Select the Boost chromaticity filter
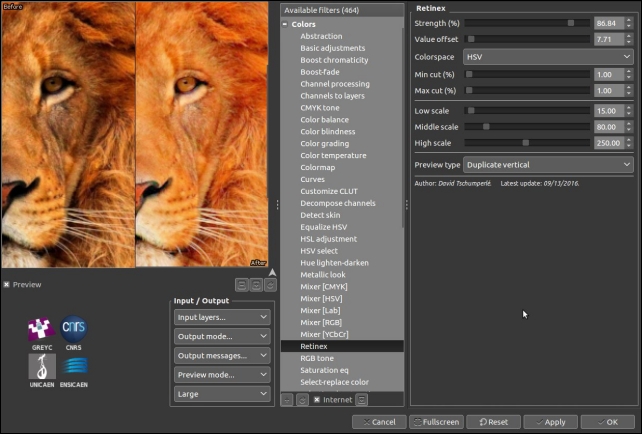This screenshot has width=642, height=434. click(334, 60)
